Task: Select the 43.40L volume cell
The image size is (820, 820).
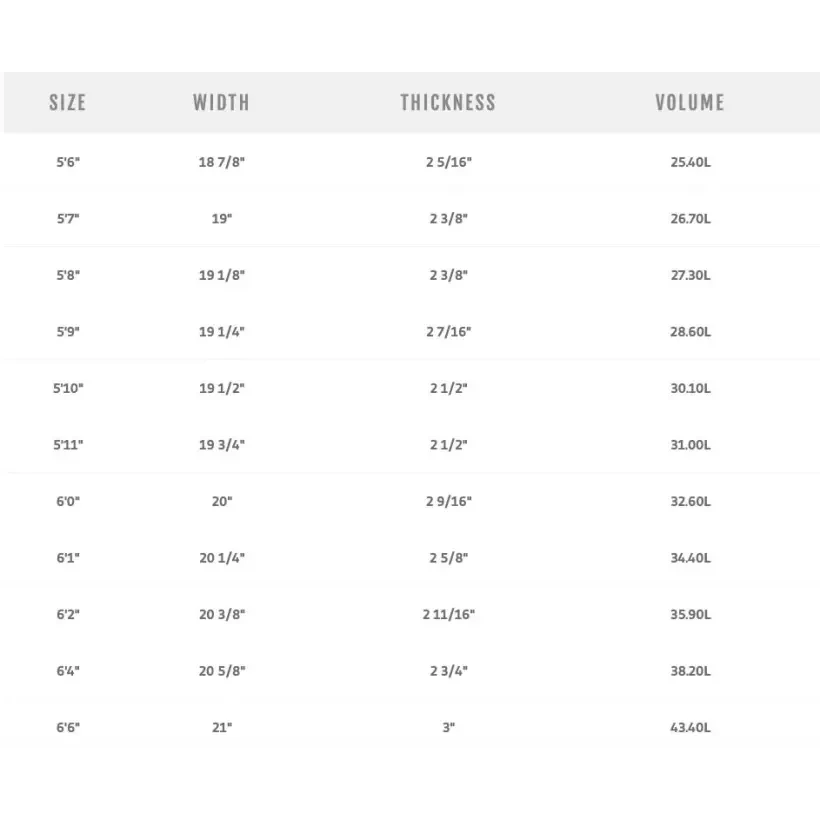Action: pos(690,727)
